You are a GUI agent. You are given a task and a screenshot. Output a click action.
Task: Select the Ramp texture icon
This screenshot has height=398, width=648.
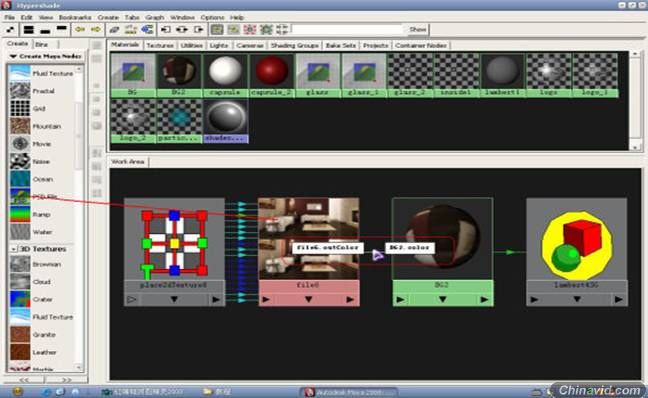[x=20, y=215]
